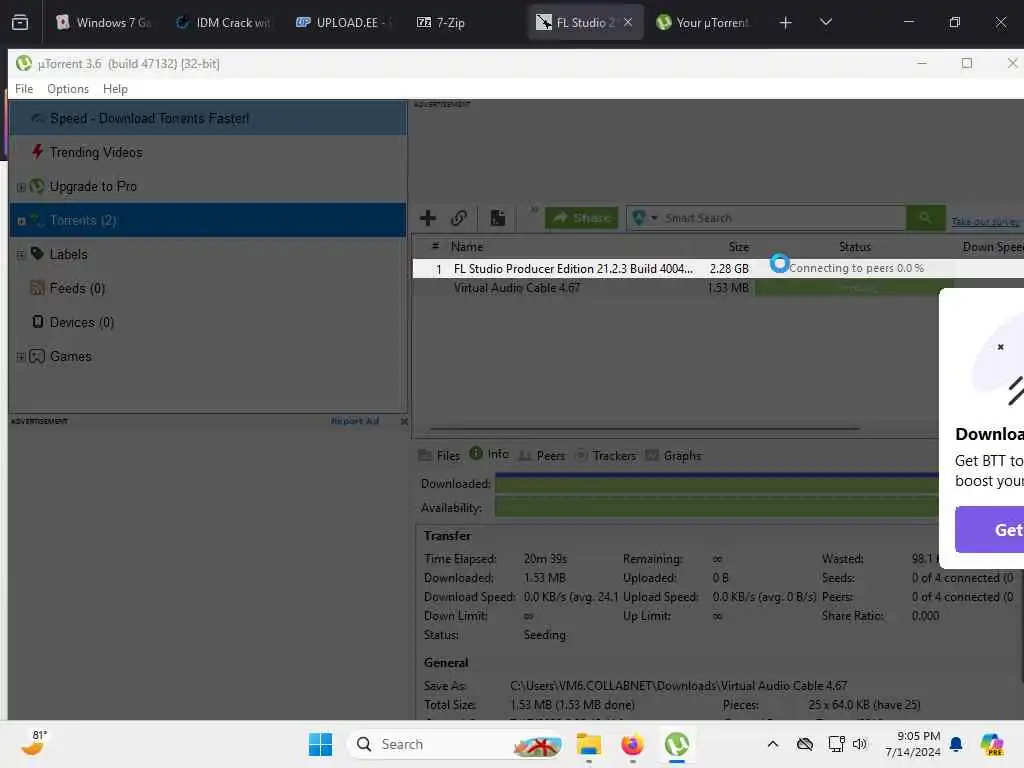This screenshot has width=1024, height=768.
Task: Click the Availability bar
Action: (716, 507)
